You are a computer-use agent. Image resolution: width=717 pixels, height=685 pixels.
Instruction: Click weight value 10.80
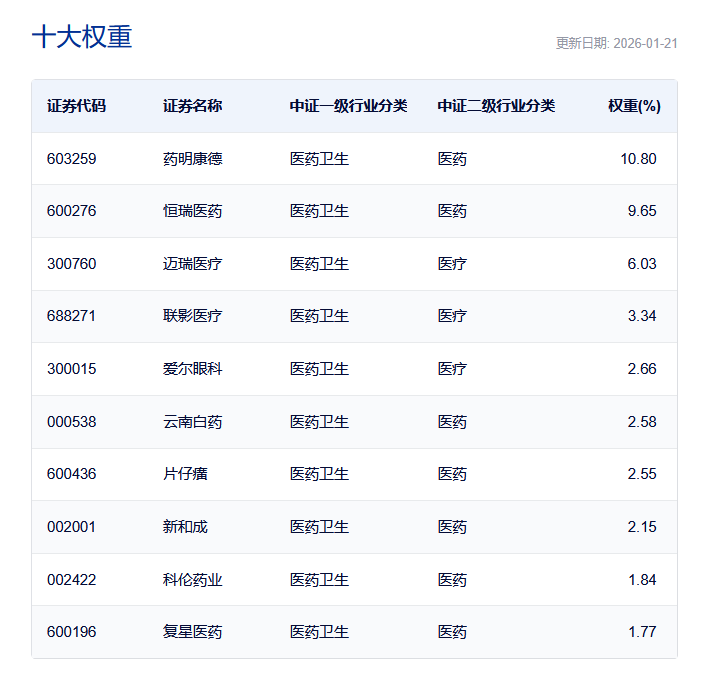[638, 158]
